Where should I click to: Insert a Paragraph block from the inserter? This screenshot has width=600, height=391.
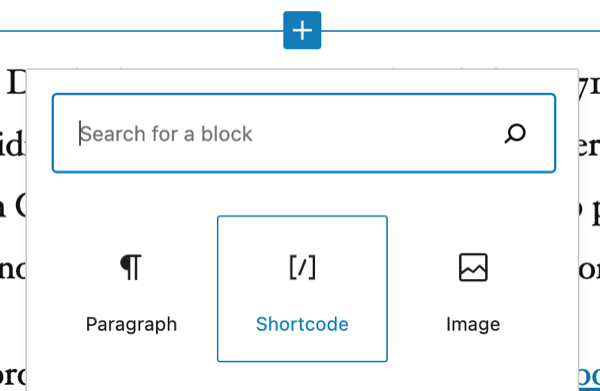(131, 288)
